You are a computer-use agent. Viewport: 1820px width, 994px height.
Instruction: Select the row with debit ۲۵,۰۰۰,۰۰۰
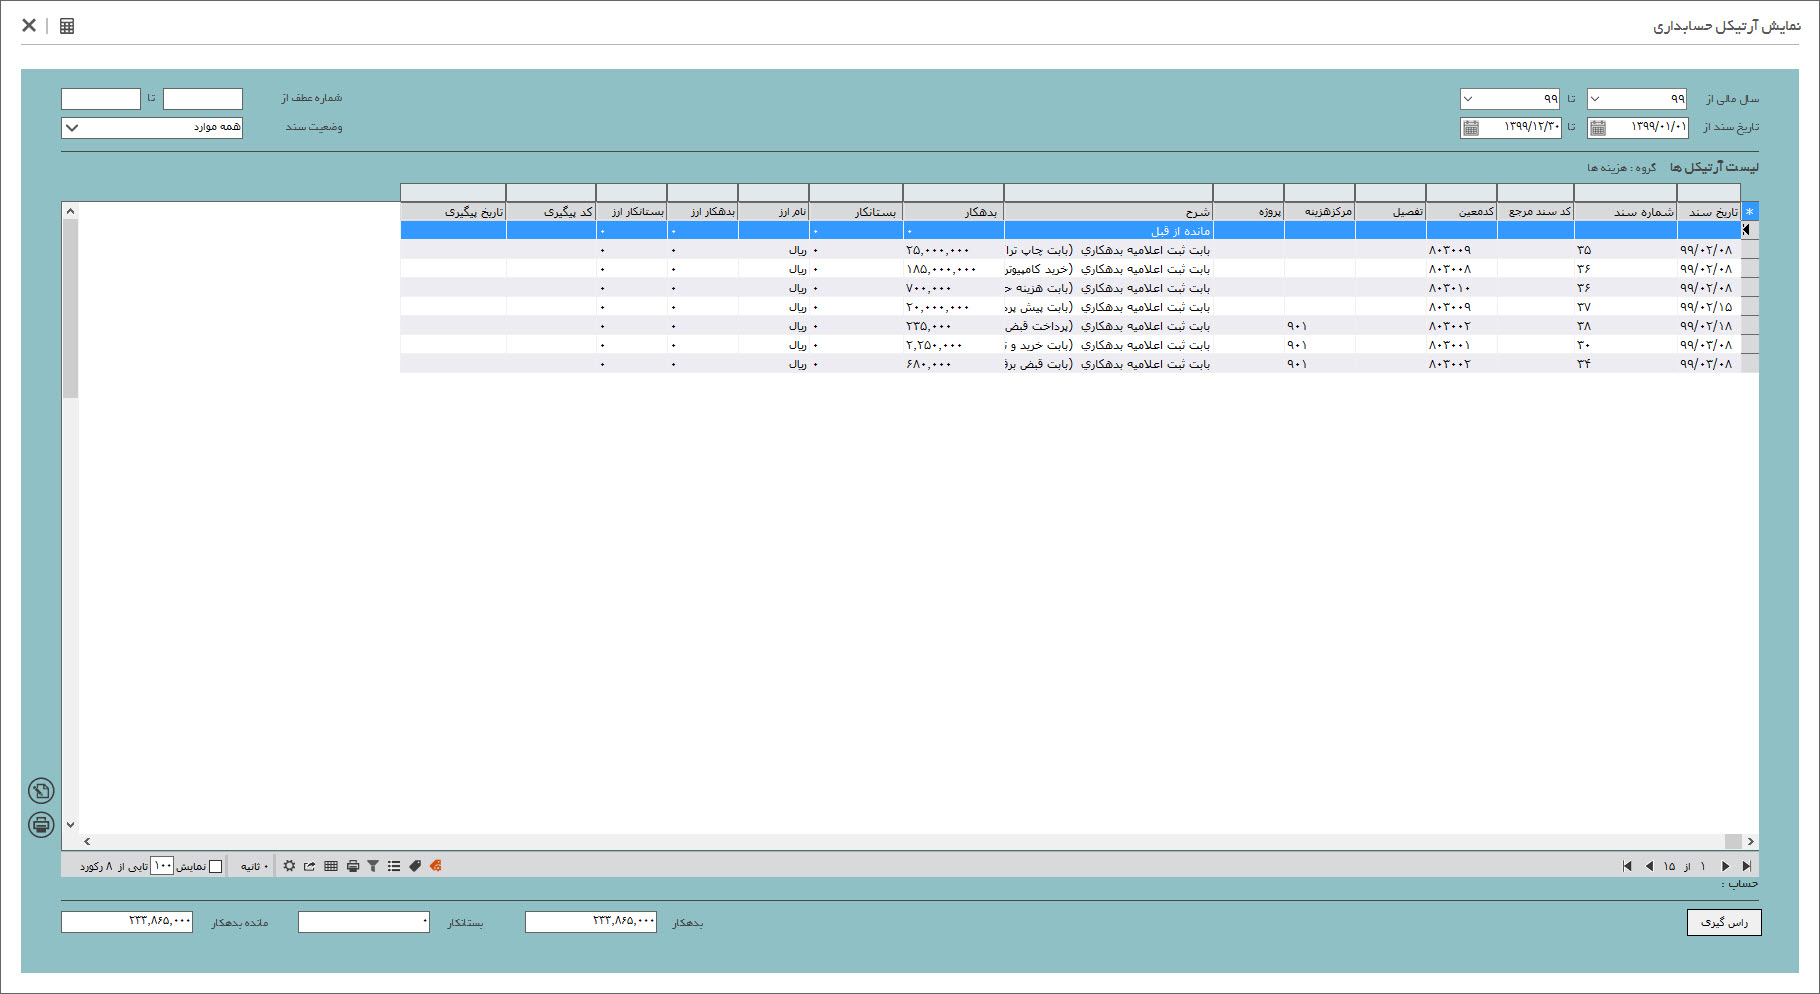(x=1071, y=250)
